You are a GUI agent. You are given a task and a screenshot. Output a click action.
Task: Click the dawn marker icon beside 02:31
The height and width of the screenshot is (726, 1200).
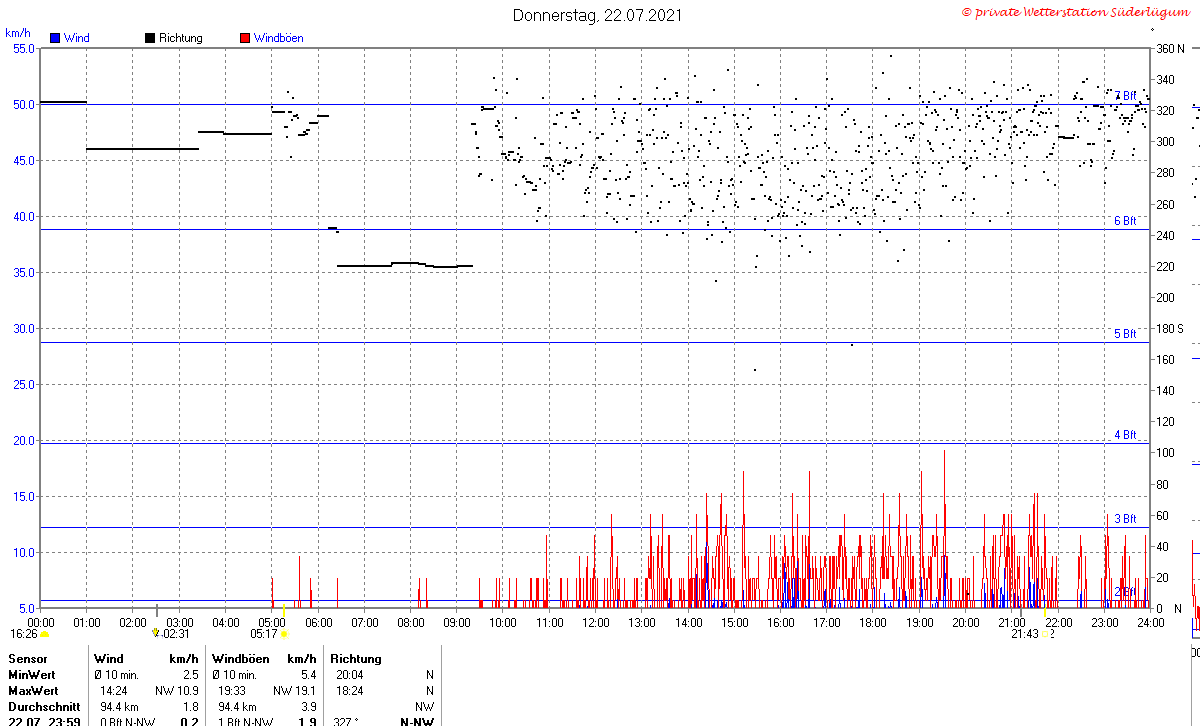(x=155, y=633)
